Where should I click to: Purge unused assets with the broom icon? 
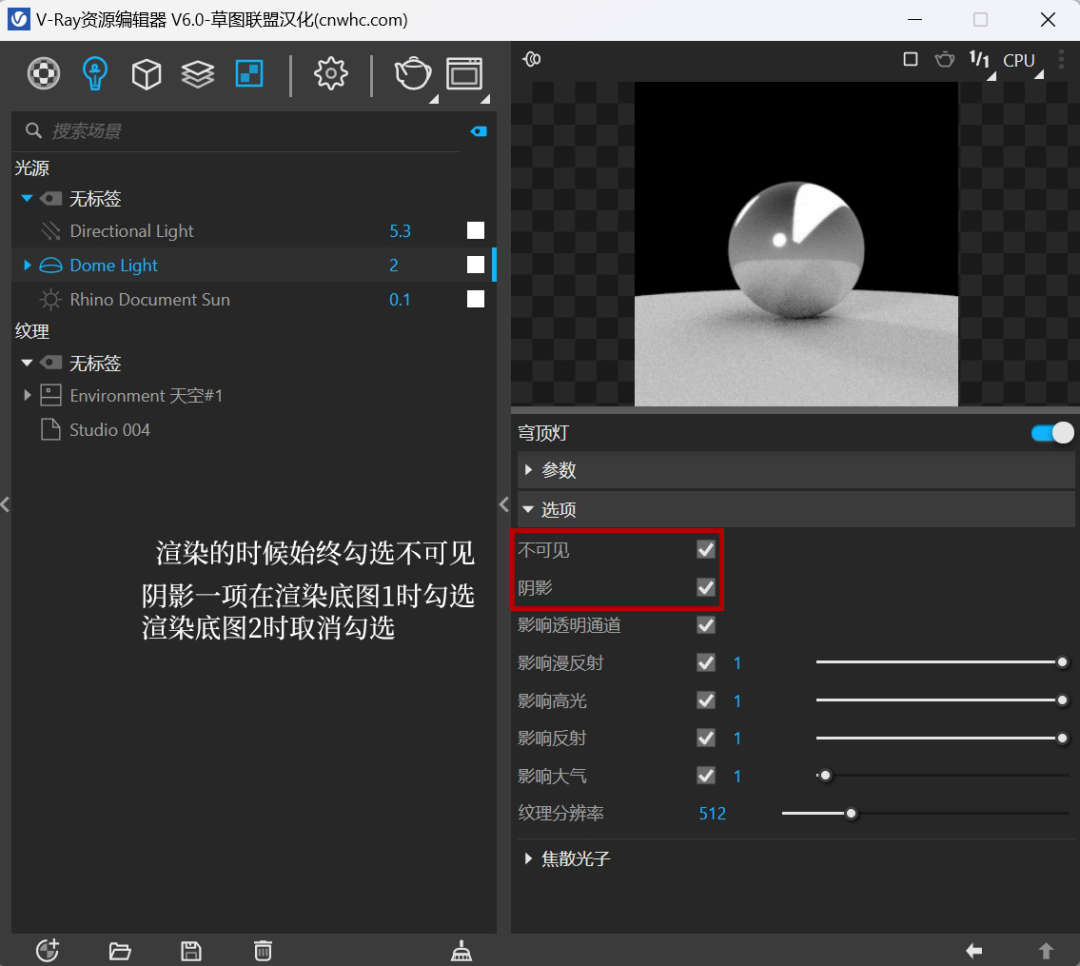click(x=461, y=950)
